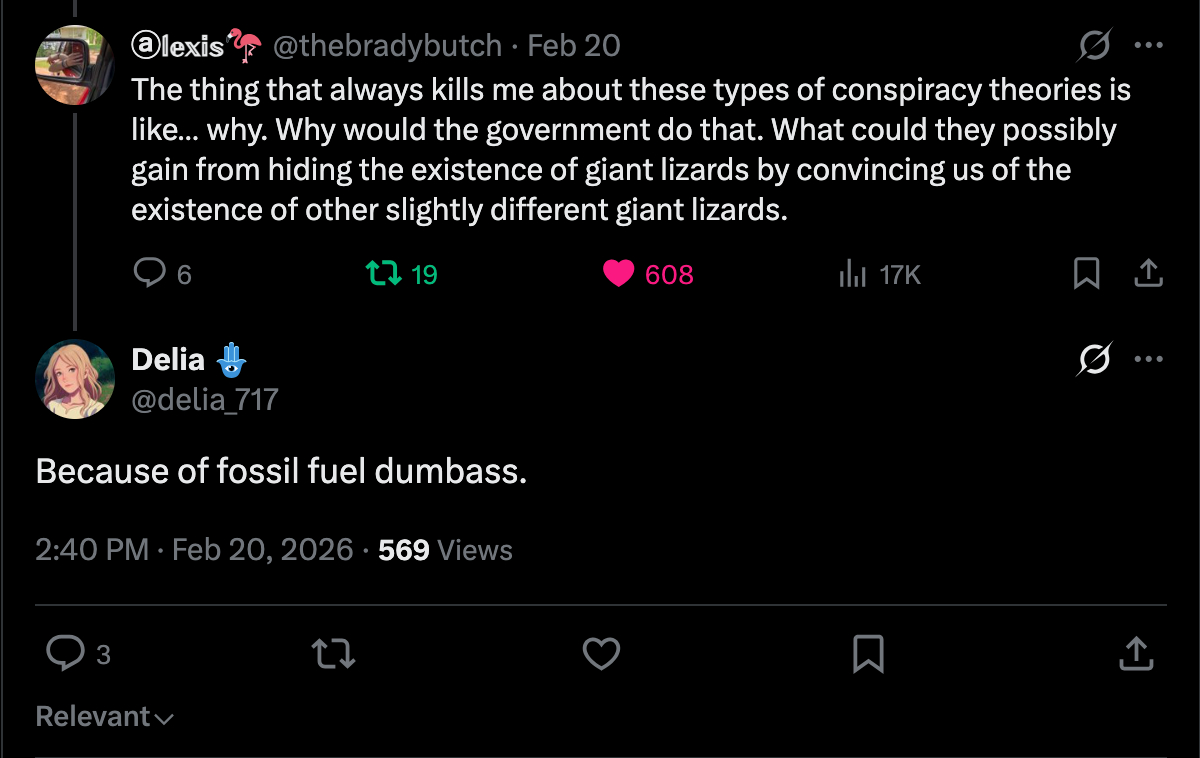Open the @delia_717 profile handle
The height and width of the screenshot is (758, 1200).
click(204, 400)
